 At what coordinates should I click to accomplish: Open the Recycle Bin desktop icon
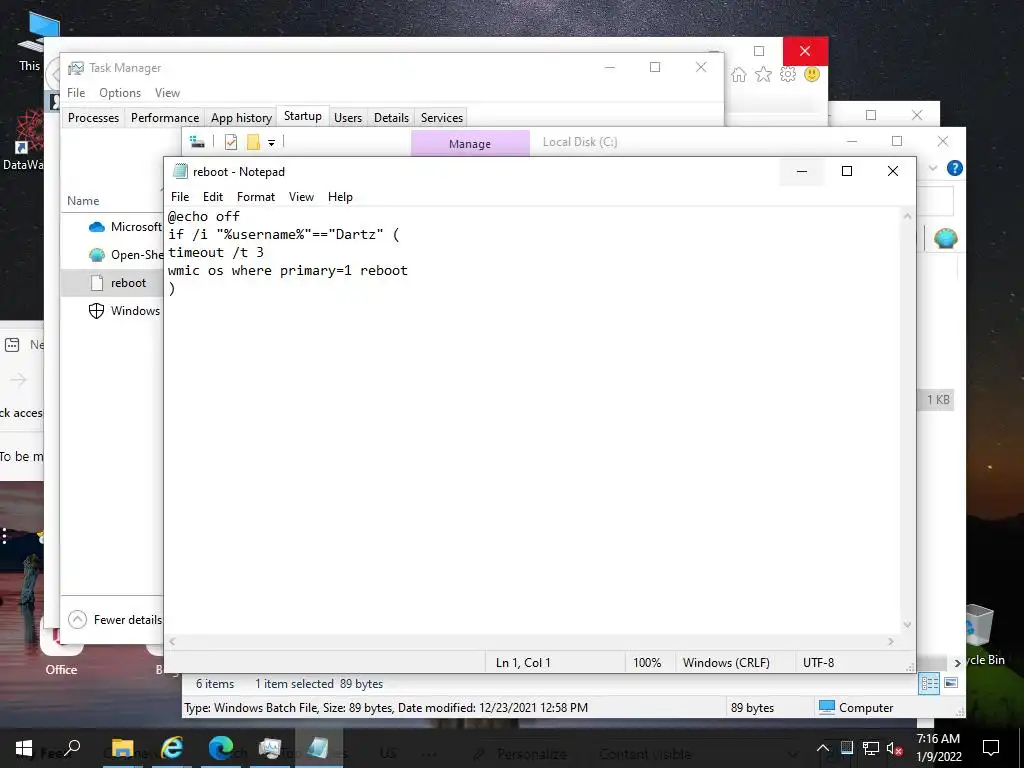pos(981,633)
